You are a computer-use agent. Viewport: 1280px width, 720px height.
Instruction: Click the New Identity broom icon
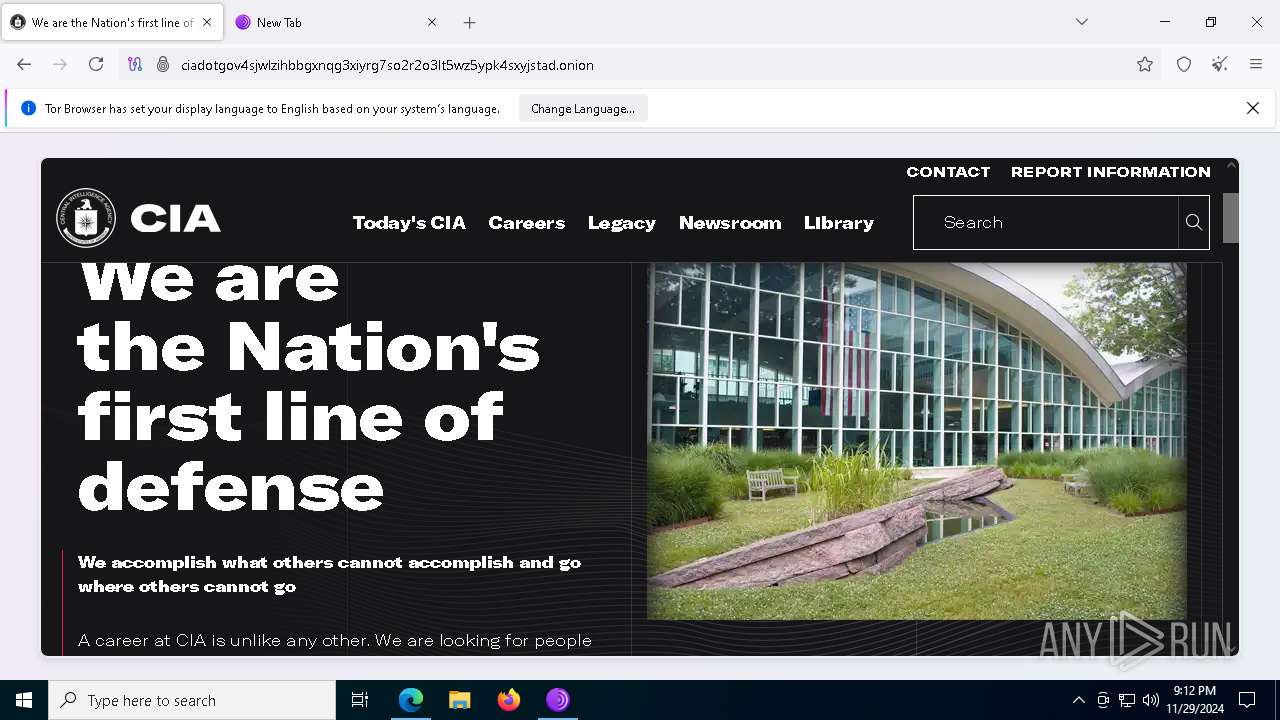coord(1220,64)
